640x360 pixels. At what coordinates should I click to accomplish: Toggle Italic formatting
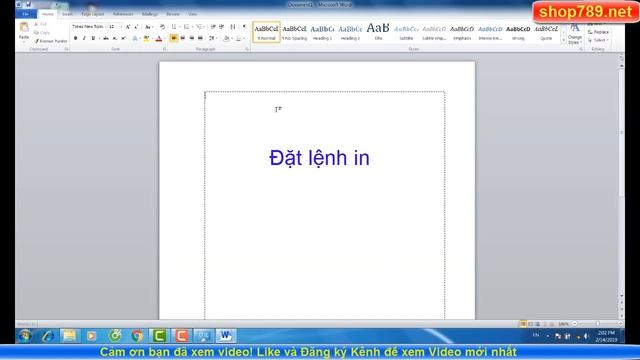(84, 38)
